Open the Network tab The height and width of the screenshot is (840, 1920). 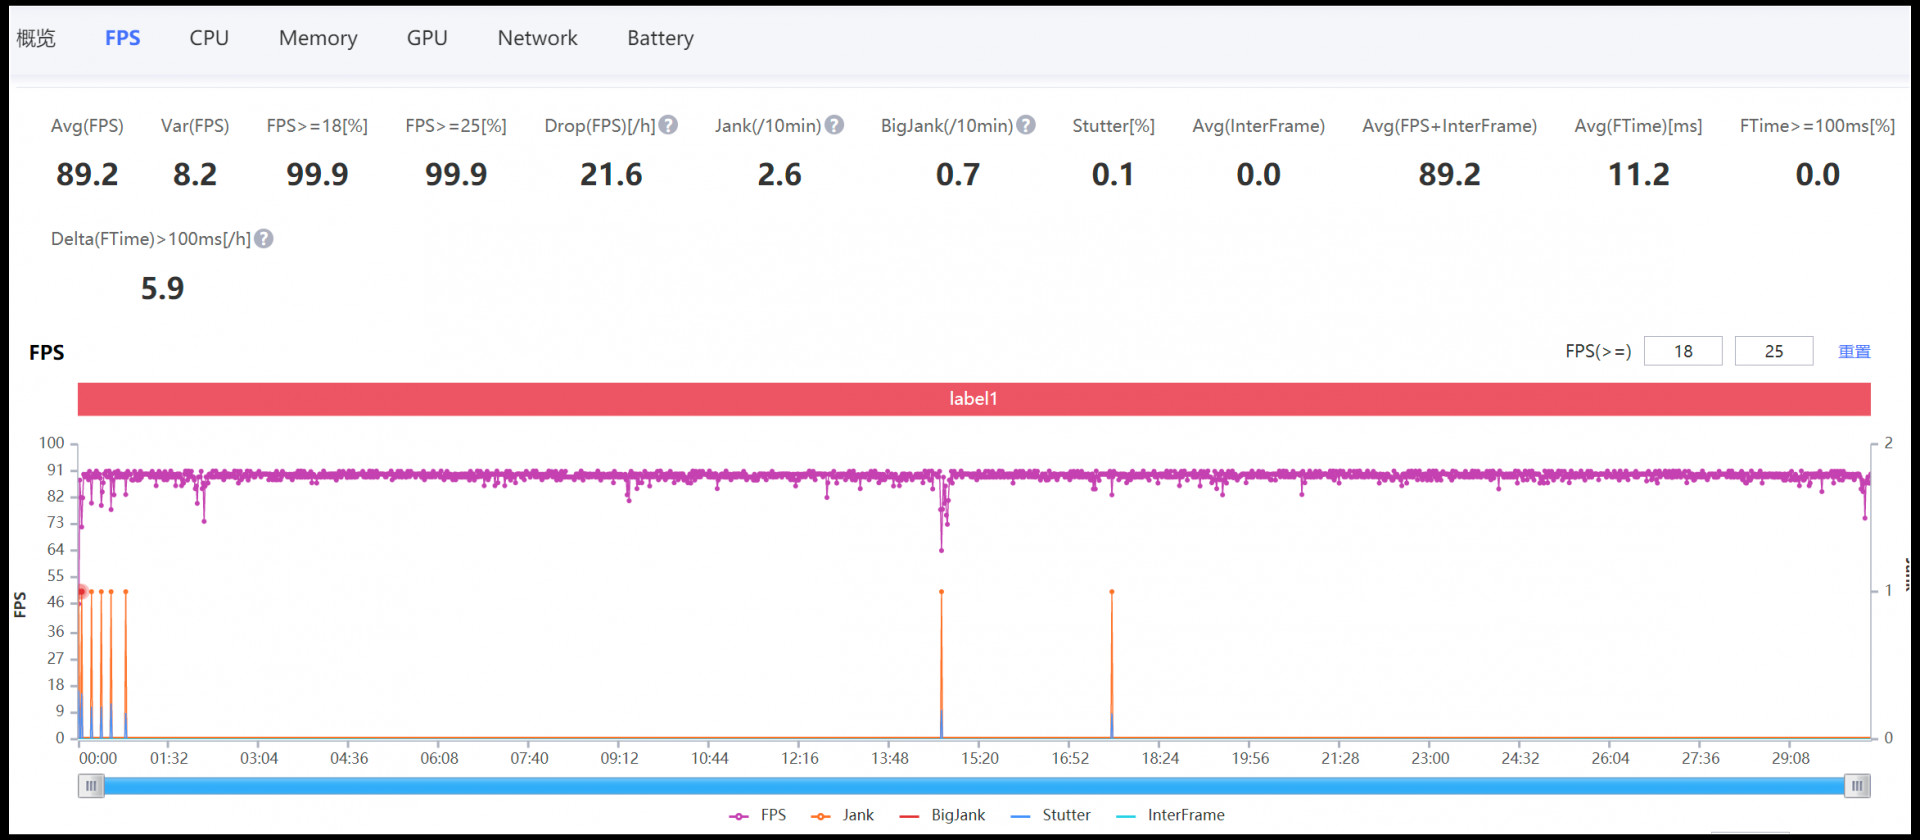point(537,38)
